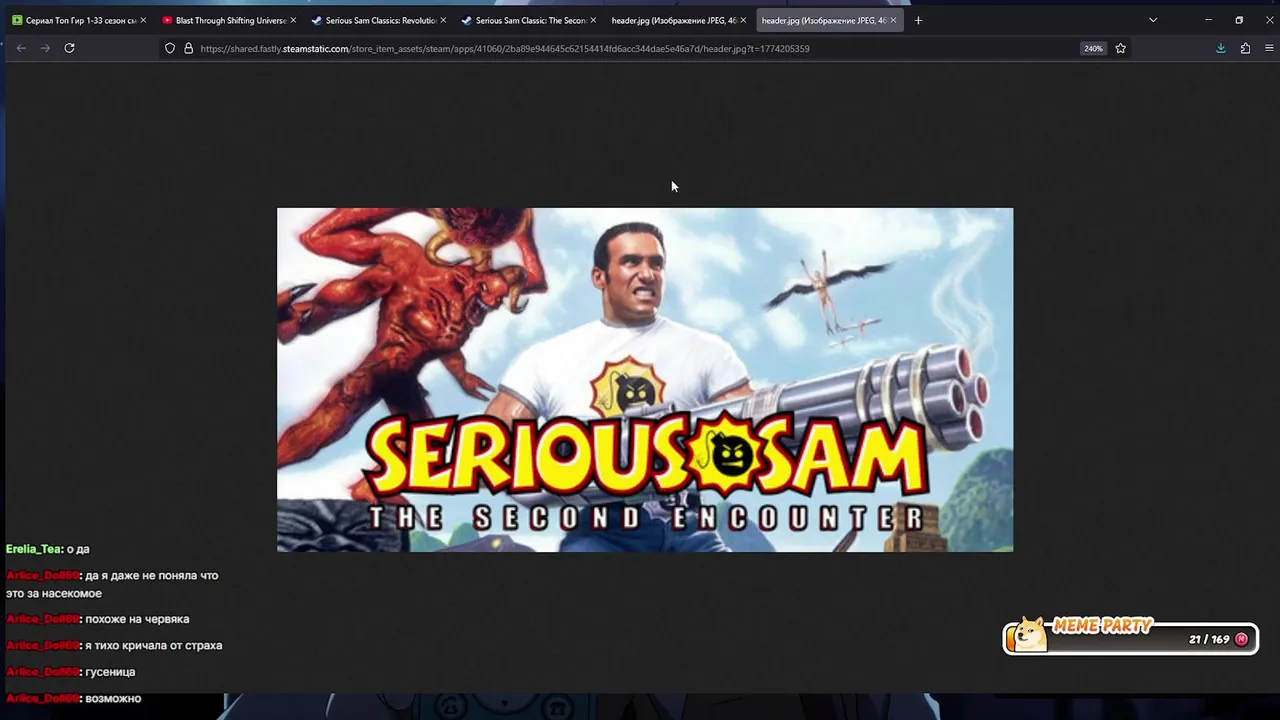Expand the list all tabs chevron
1280x720 pixels.
pyautogui.click(x=1153, y=20)
